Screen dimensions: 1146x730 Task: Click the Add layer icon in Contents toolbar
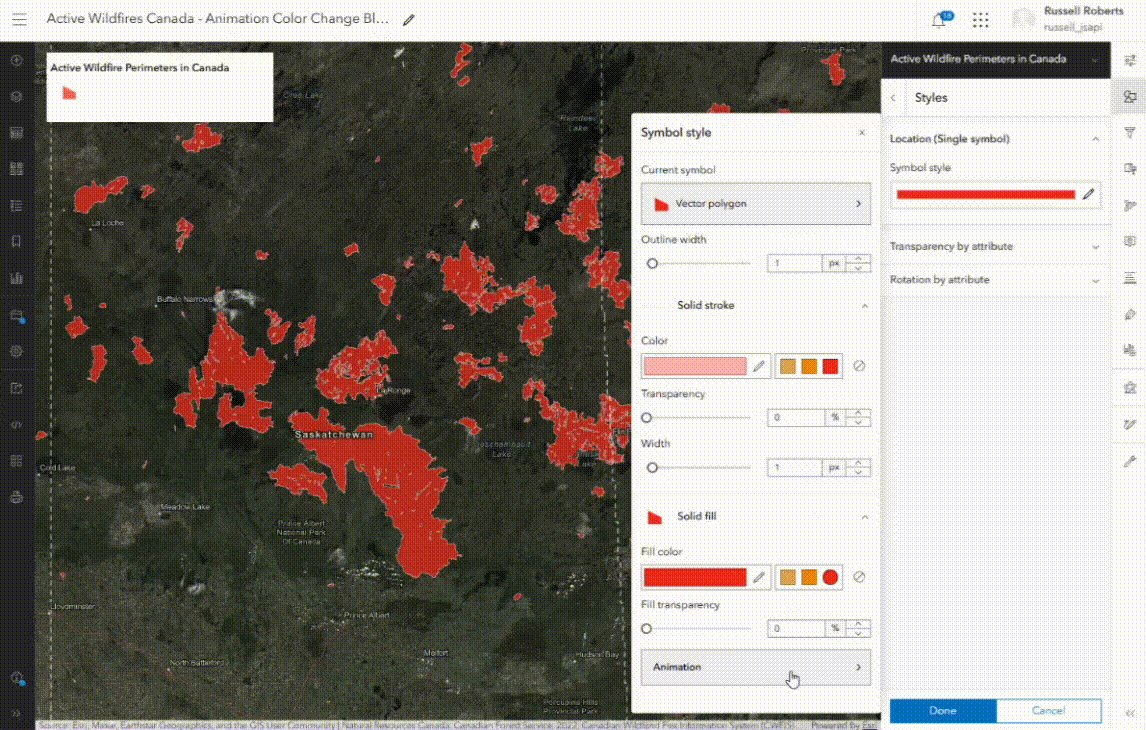click(x=16, y=61)
